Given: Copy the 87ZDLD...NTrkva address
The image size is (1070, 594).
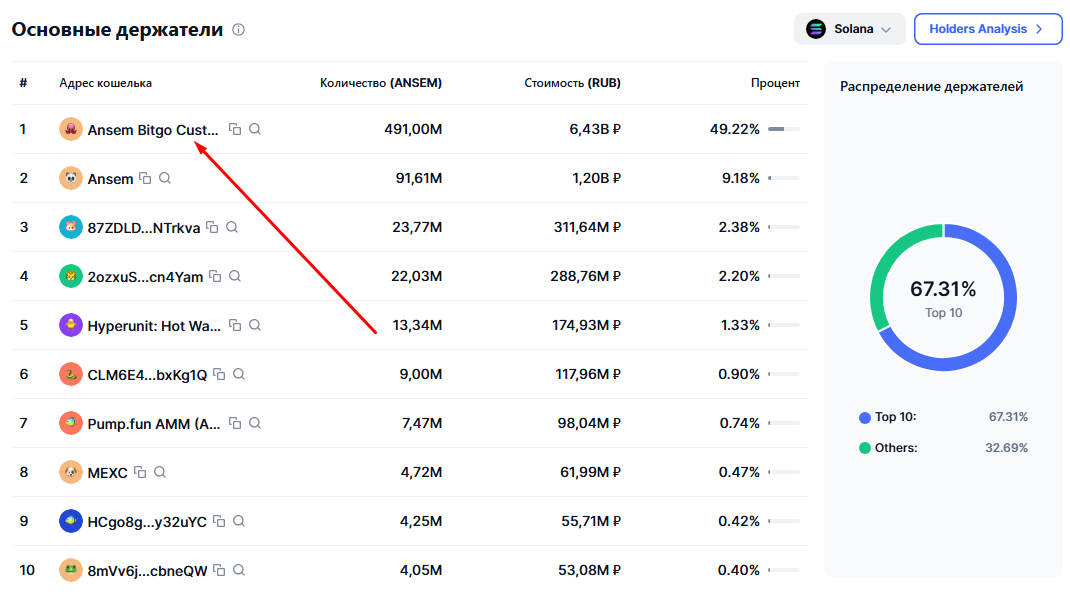Looking at the screenshot, I should 212,227.
